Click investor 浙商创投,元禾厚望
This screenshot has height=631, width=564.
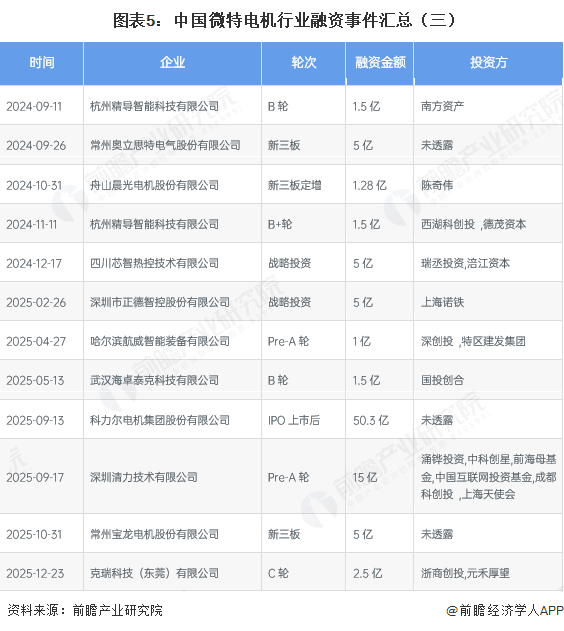click(465, 573)
